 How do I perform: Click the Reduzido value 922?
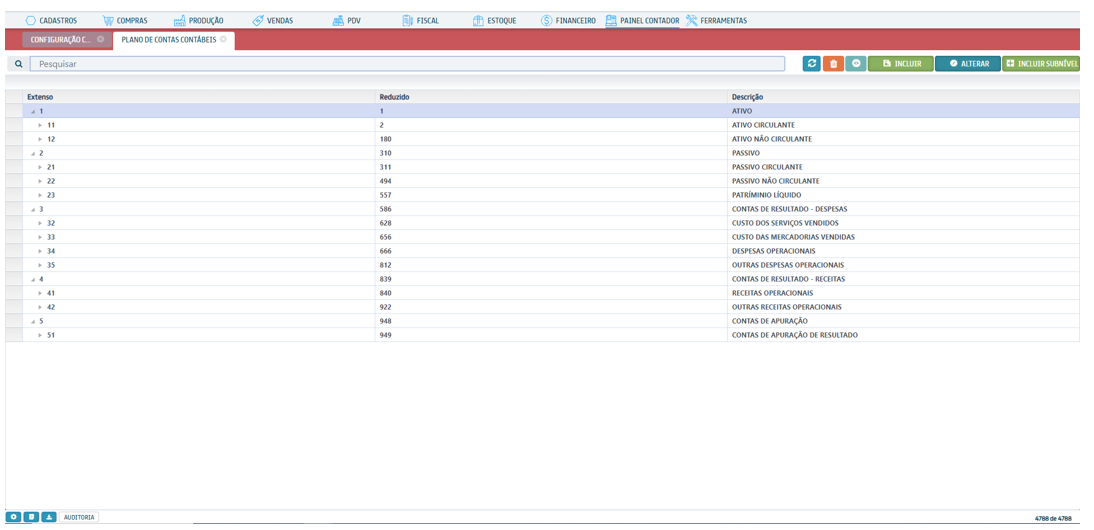[x=386, y=307]
